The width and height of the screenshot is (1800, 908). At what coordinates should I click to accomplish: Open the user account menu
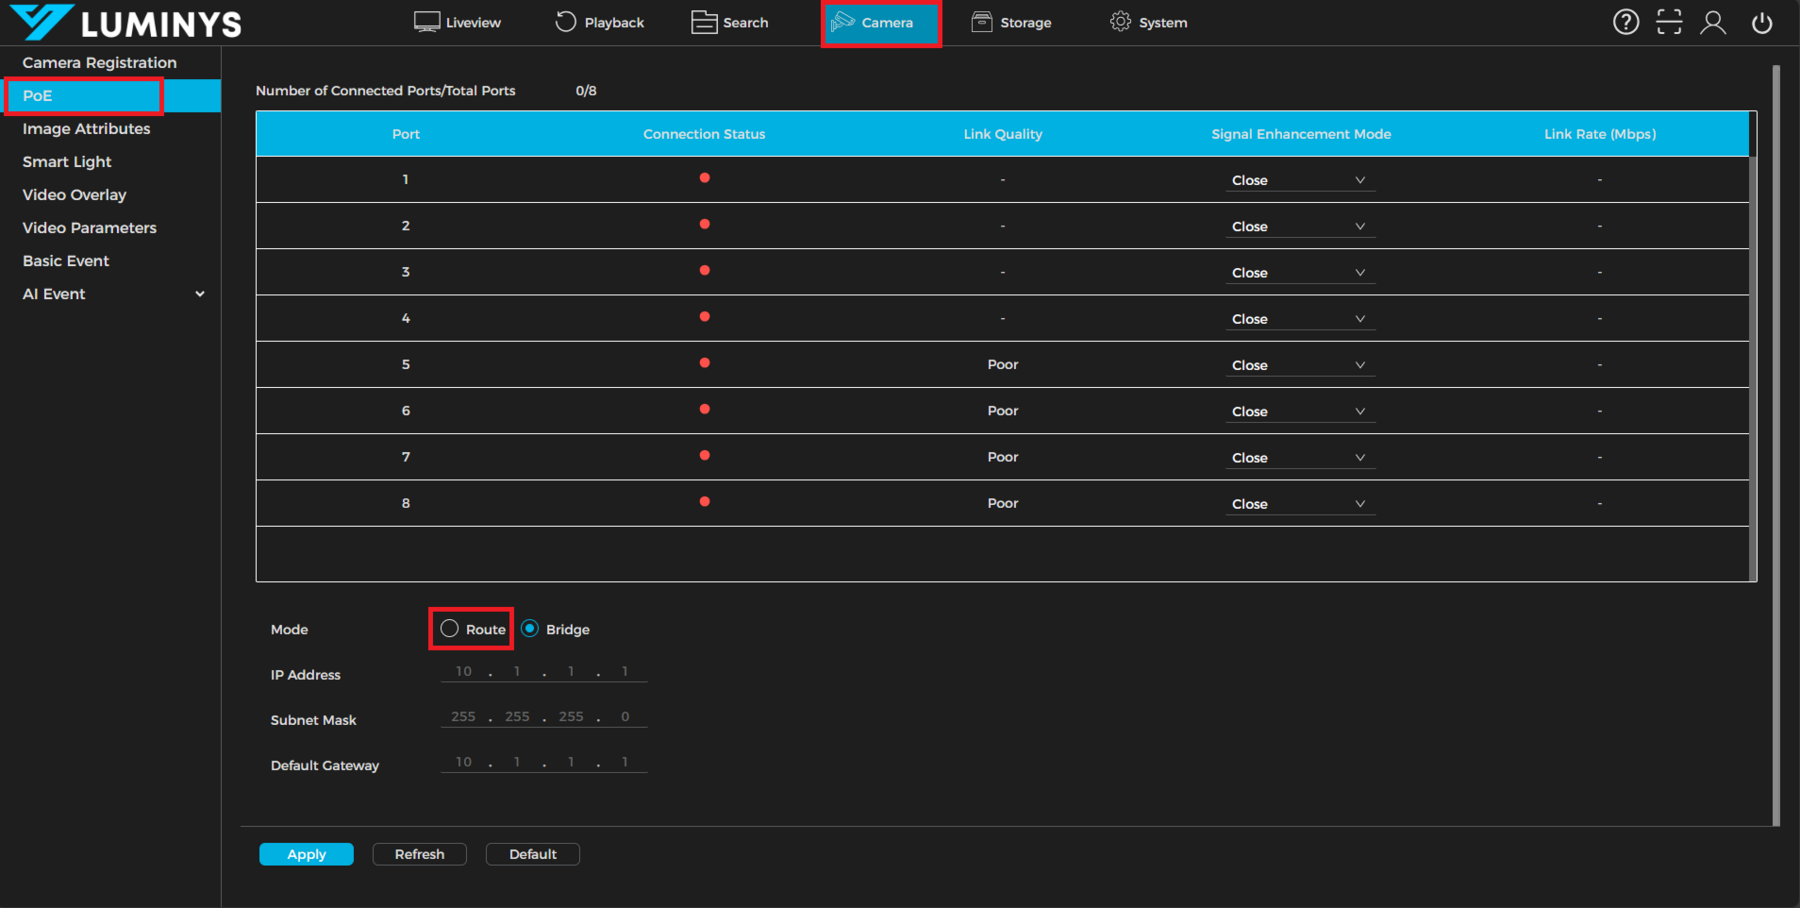pyautogui.click(x=1712, y=22)
